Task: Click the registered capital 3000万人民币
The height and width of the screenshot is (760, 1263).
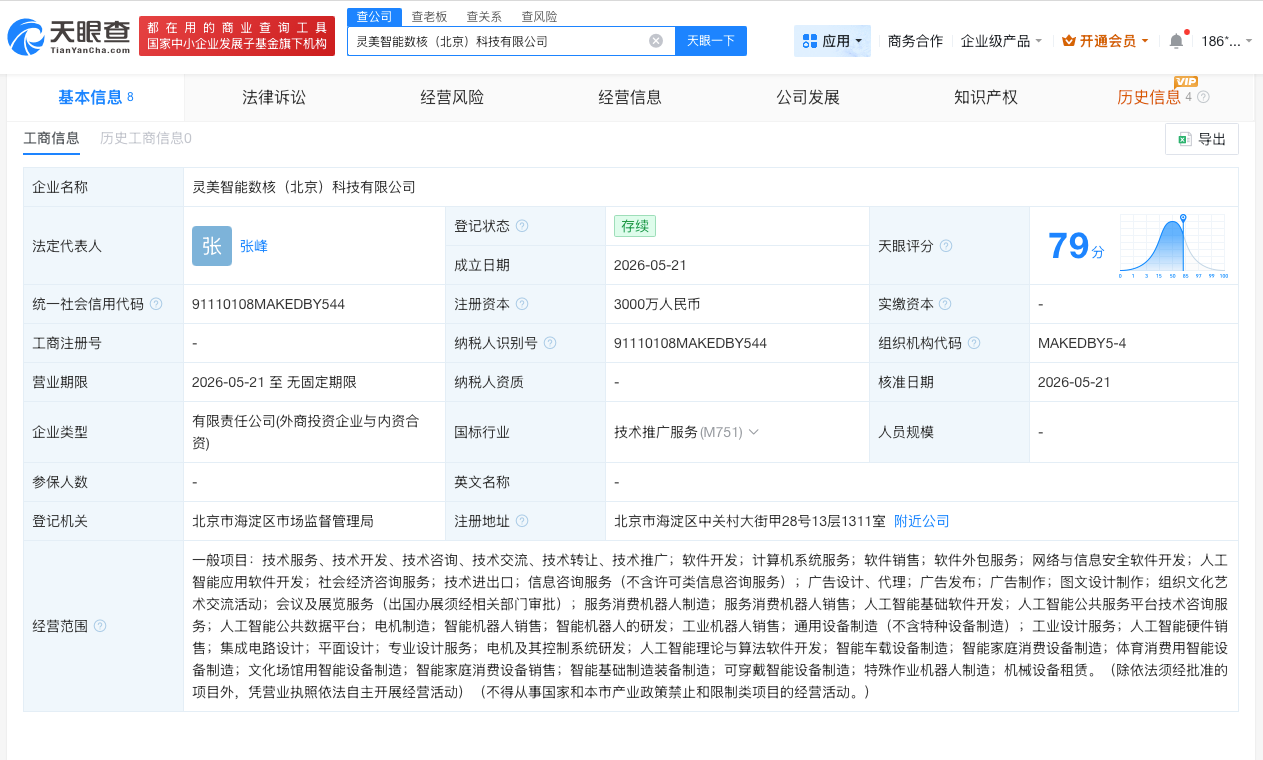Action: pyautogui.click(x=657, y=304)
